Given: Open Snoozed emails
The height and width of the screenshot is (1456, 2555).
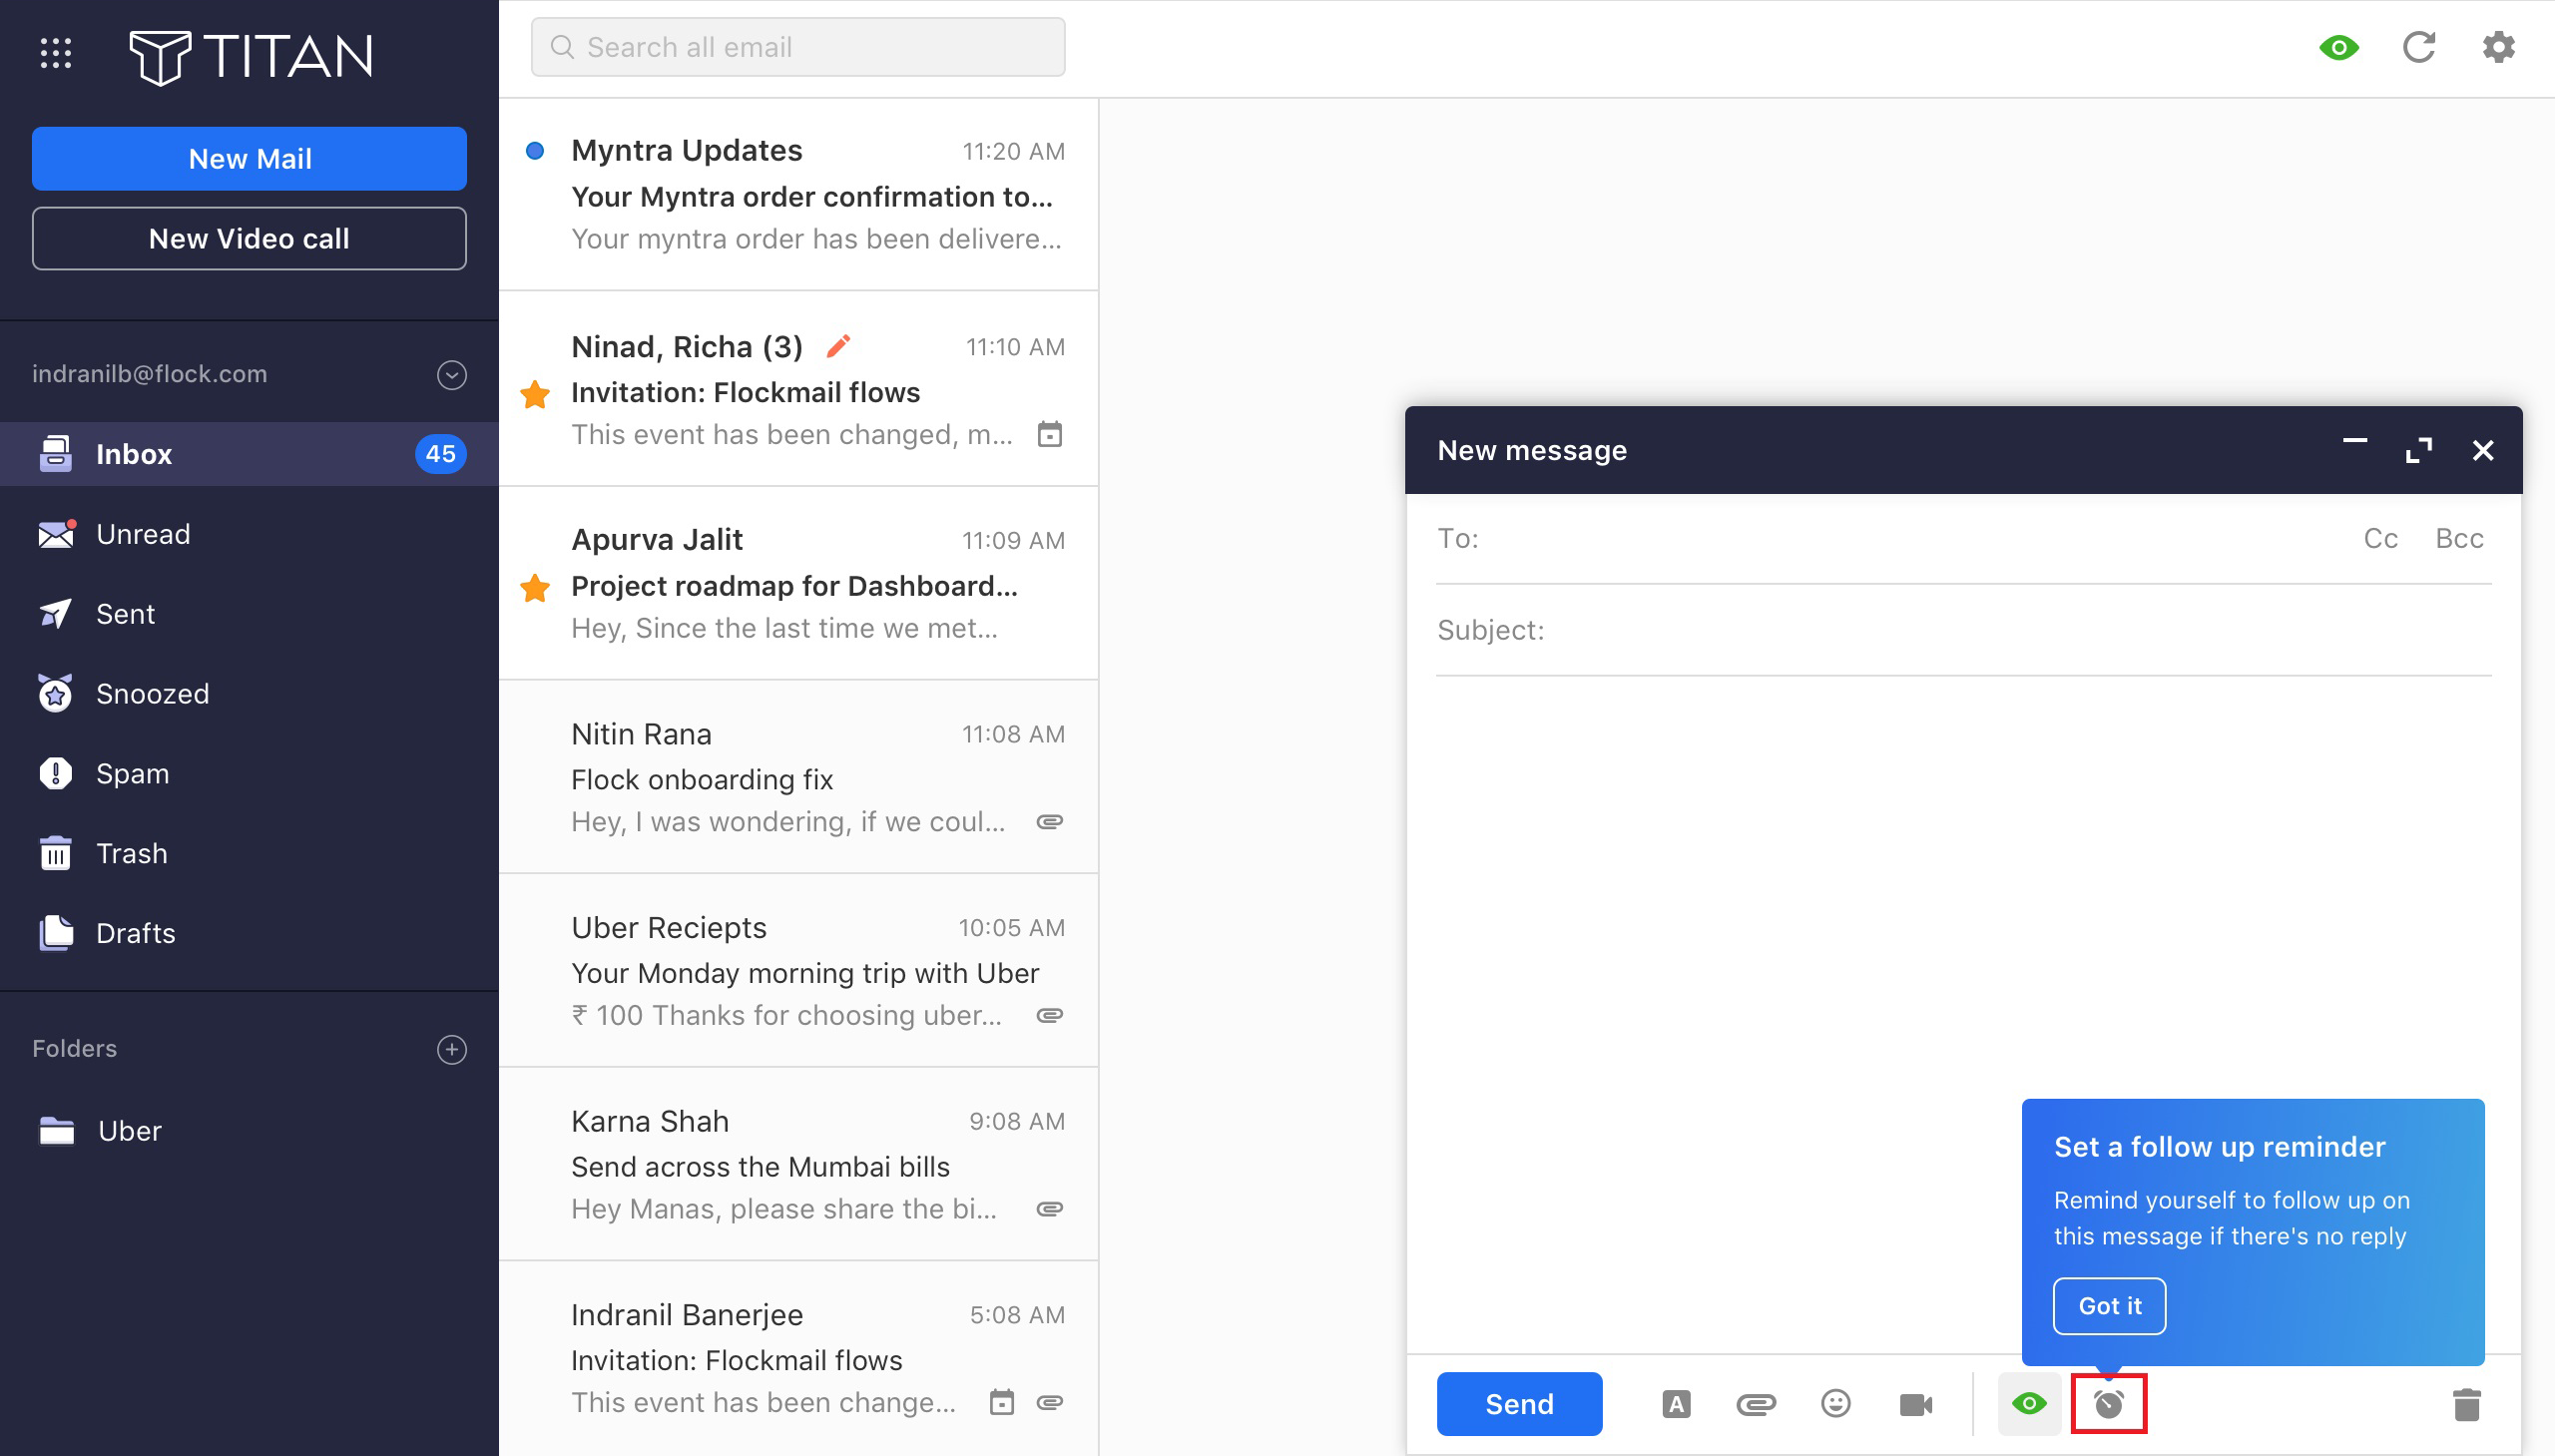Looking at the screenshot, I should click(250, 694).
